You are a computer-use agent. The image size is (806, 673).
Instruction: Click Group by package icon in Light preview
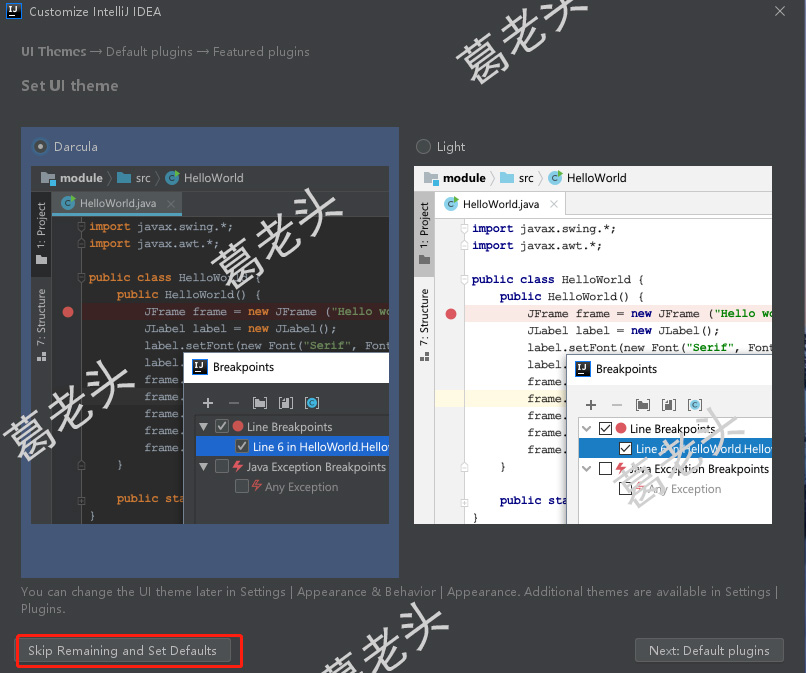(x=643, y=405)
